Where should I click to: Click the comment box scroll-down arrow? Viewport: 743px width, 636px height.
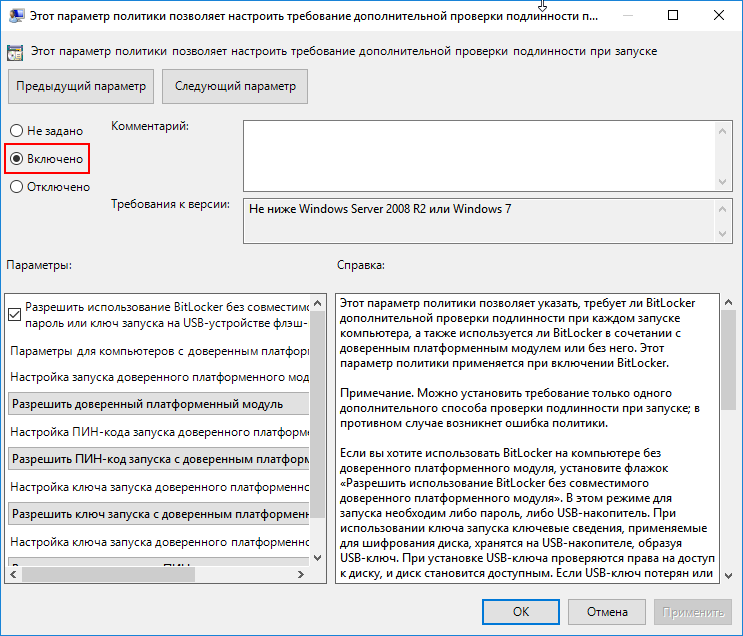click(723, 182)
